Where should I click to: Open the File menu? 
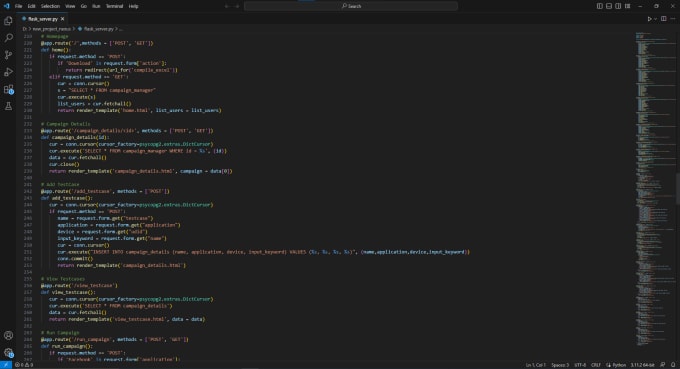[19, 6]
